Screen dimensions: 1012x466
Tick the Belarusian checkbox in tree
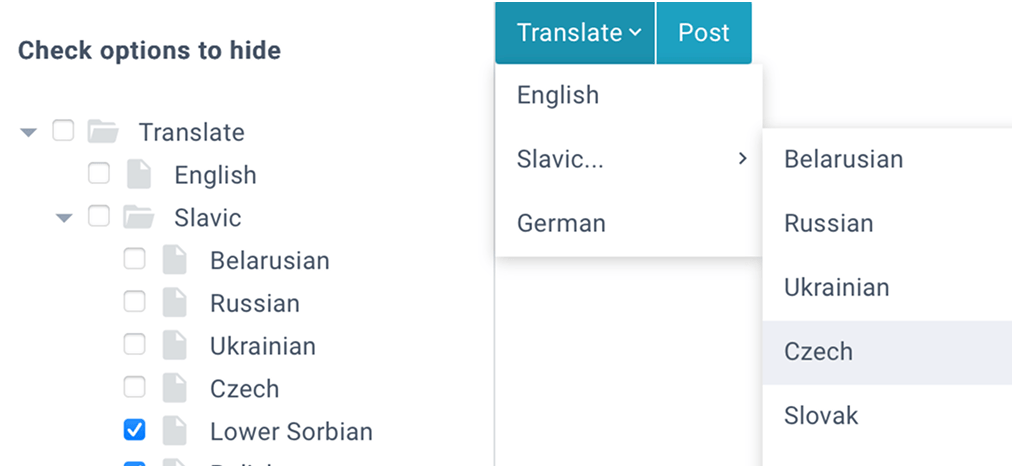click(x=134, y=260)
